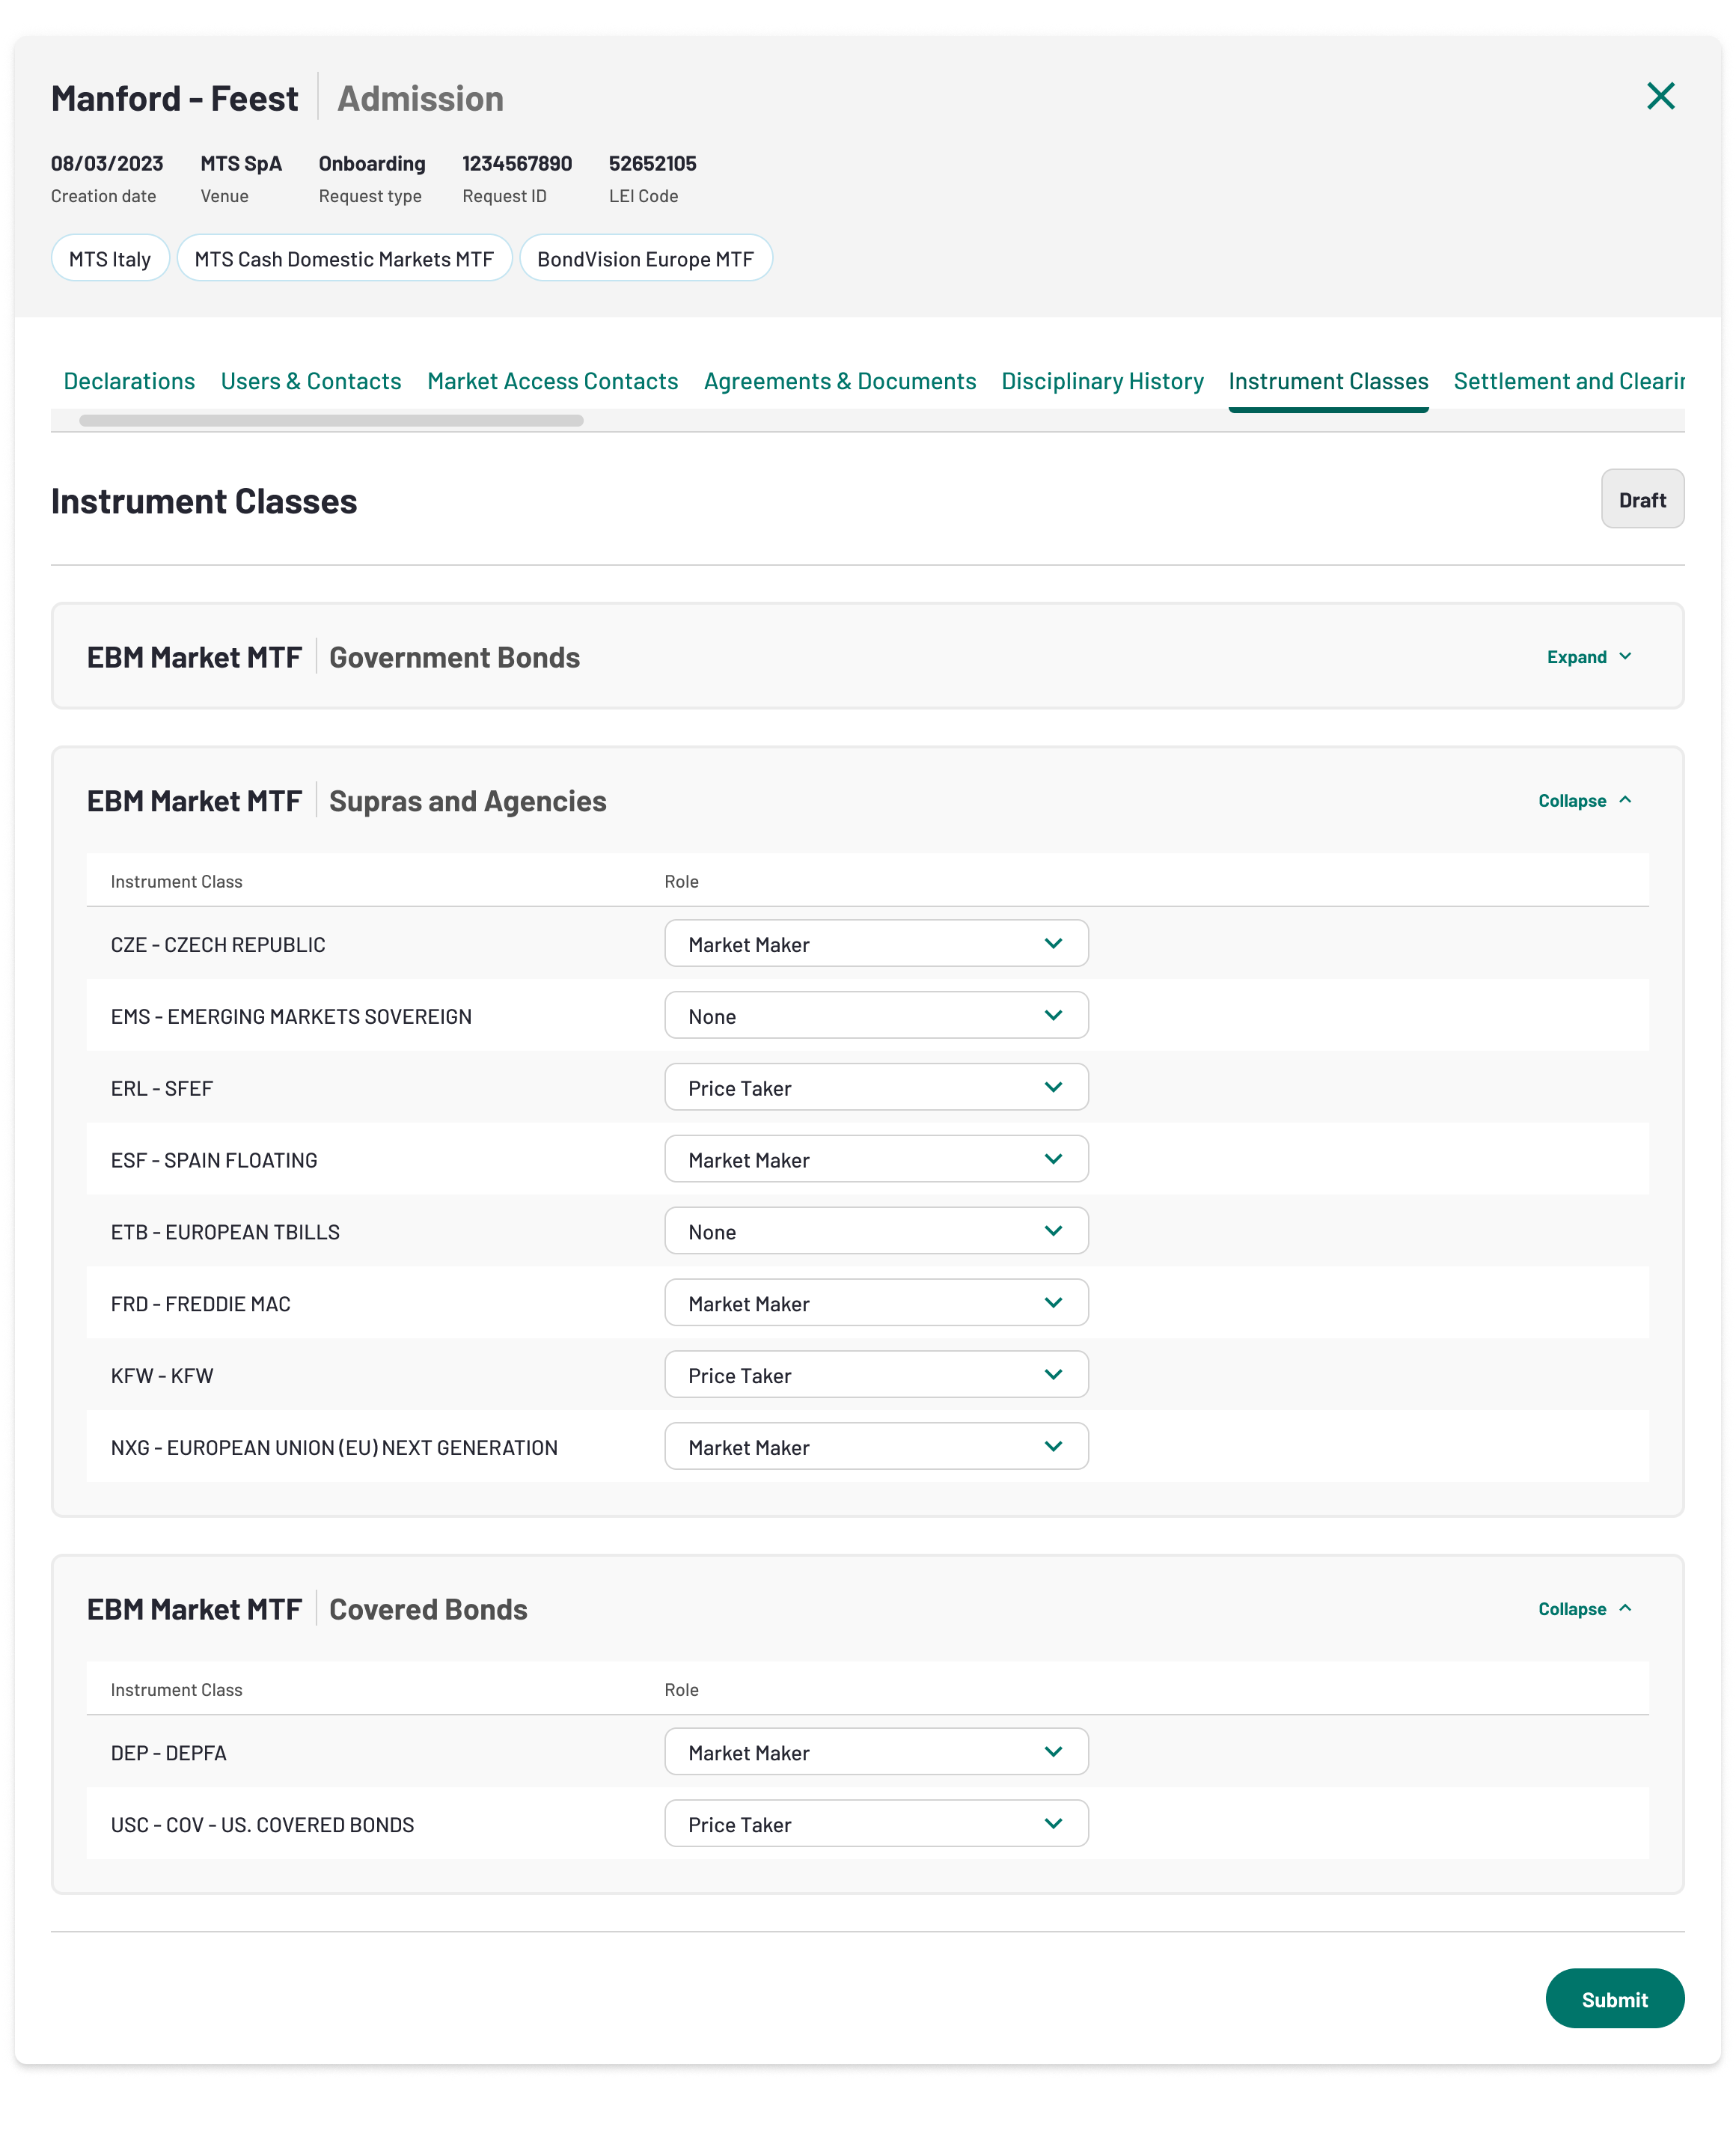Click the horizontal tab scrollbar thumb

point(331,421)
